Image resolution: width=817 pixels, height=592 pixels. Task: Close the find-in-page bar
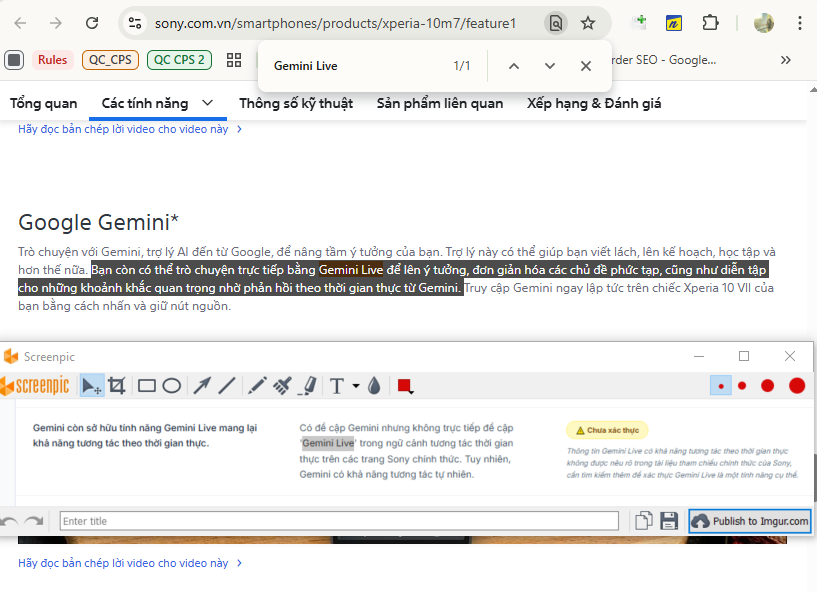pyautogui.click(x=586, y=66)
